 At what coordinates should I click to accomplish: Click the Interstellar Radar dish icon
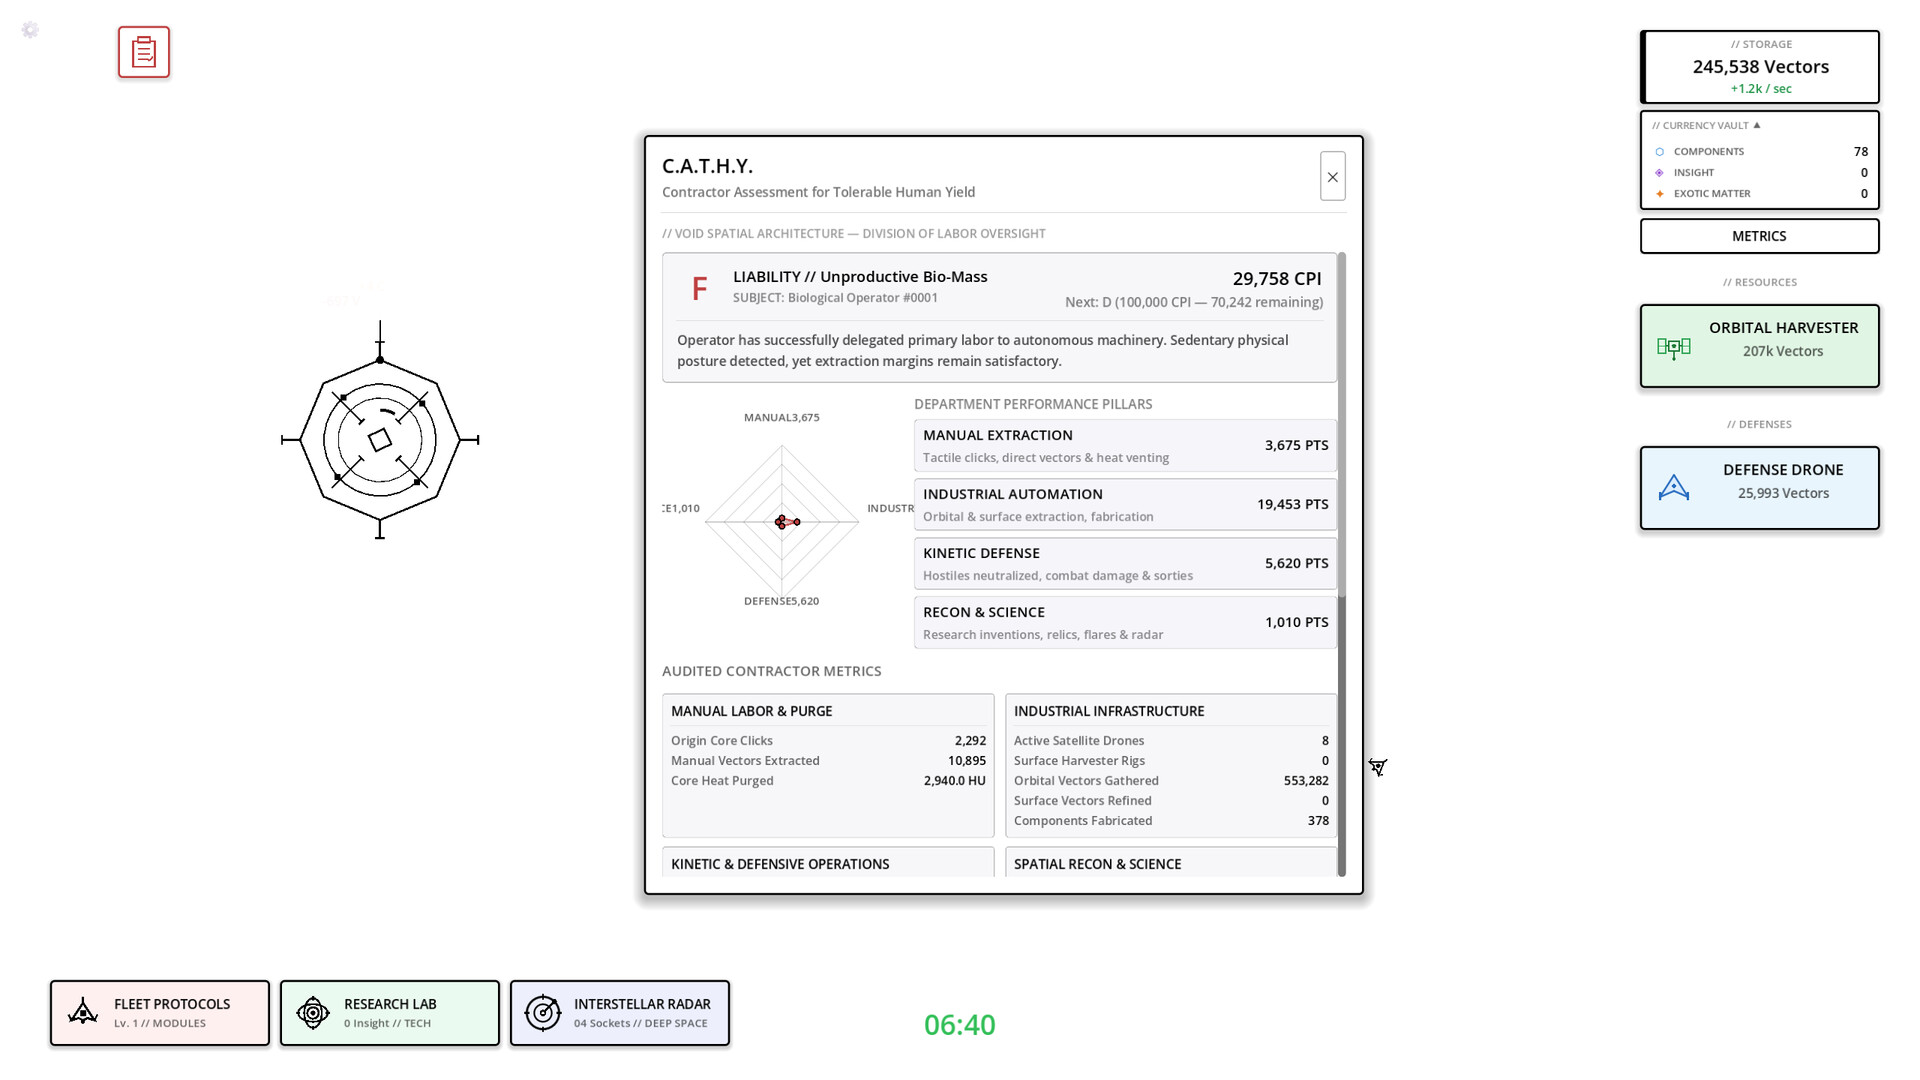pos(543,1012)
